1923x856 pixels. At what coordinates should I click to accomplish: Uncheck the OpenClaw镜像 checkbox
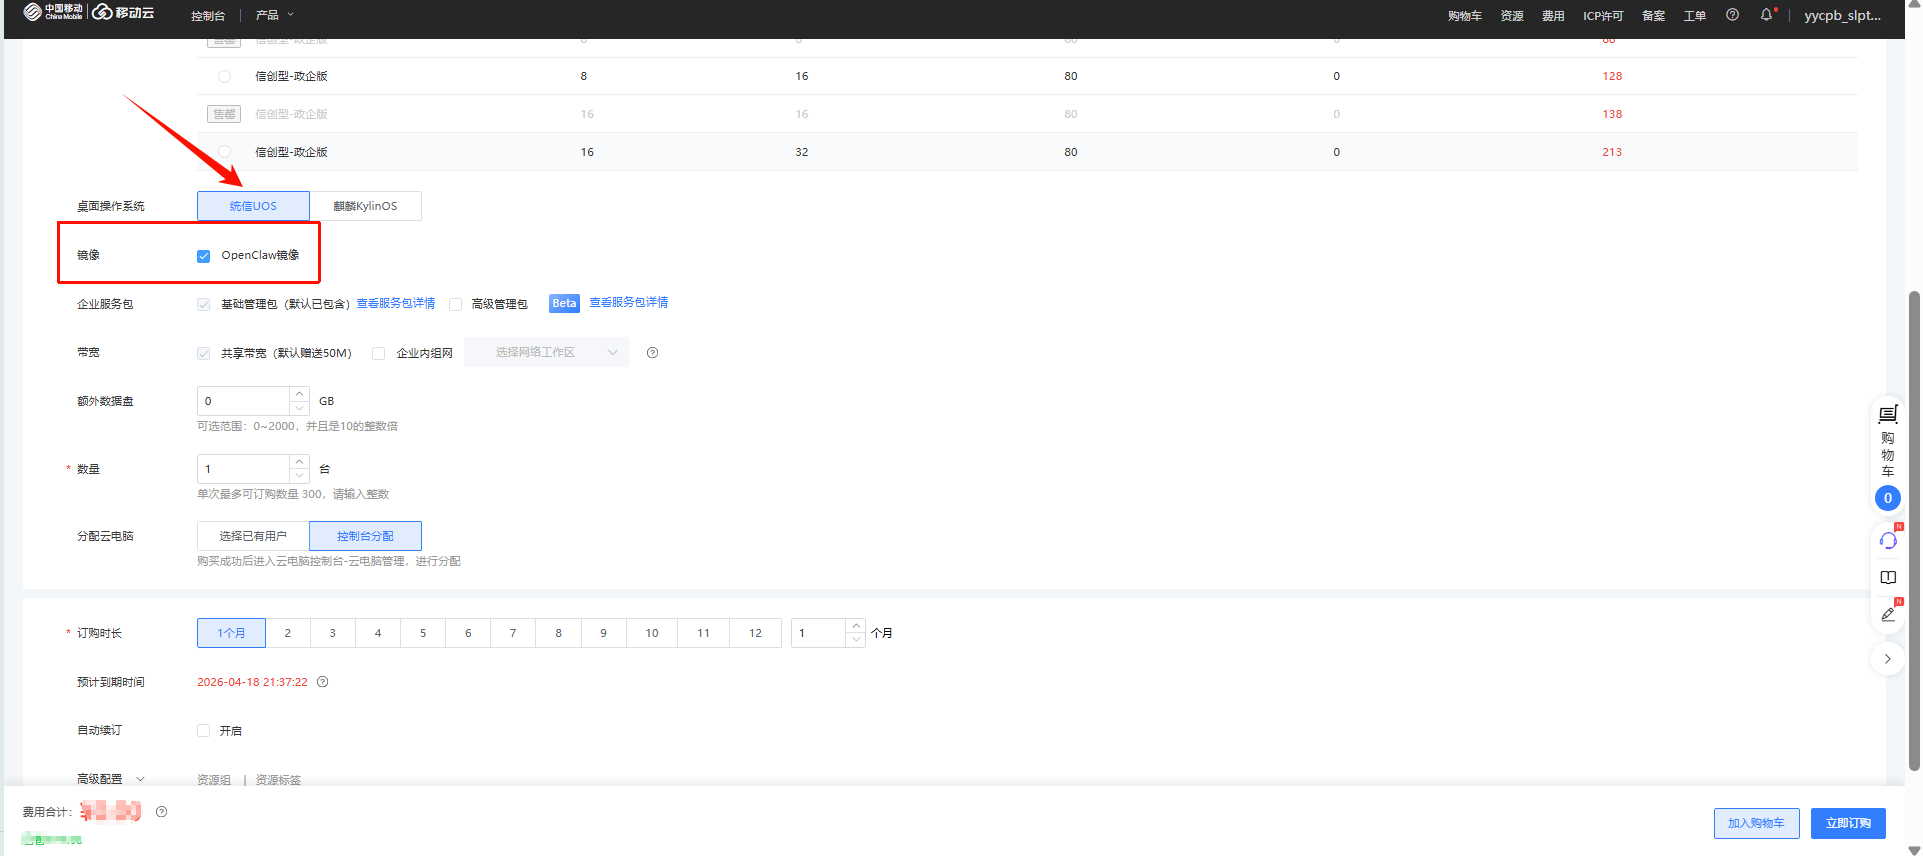tap(204, 256)
